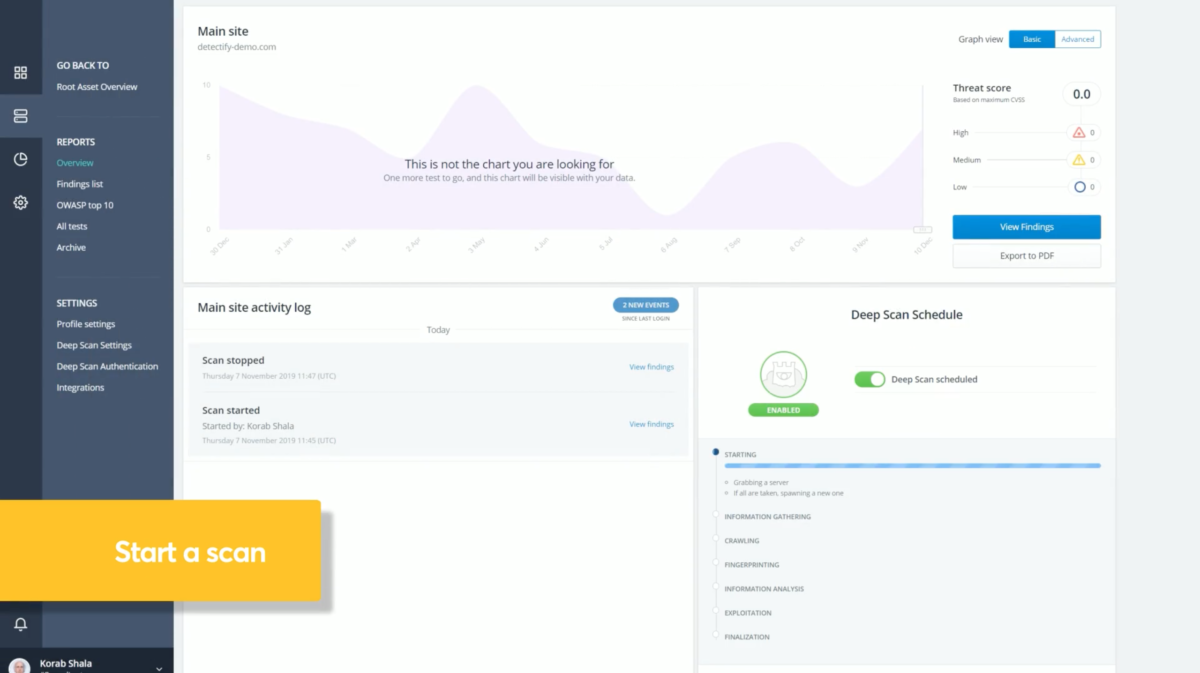Open View findings link for Scan stopped
This screenshot has height=673, width=1200.
651,367
